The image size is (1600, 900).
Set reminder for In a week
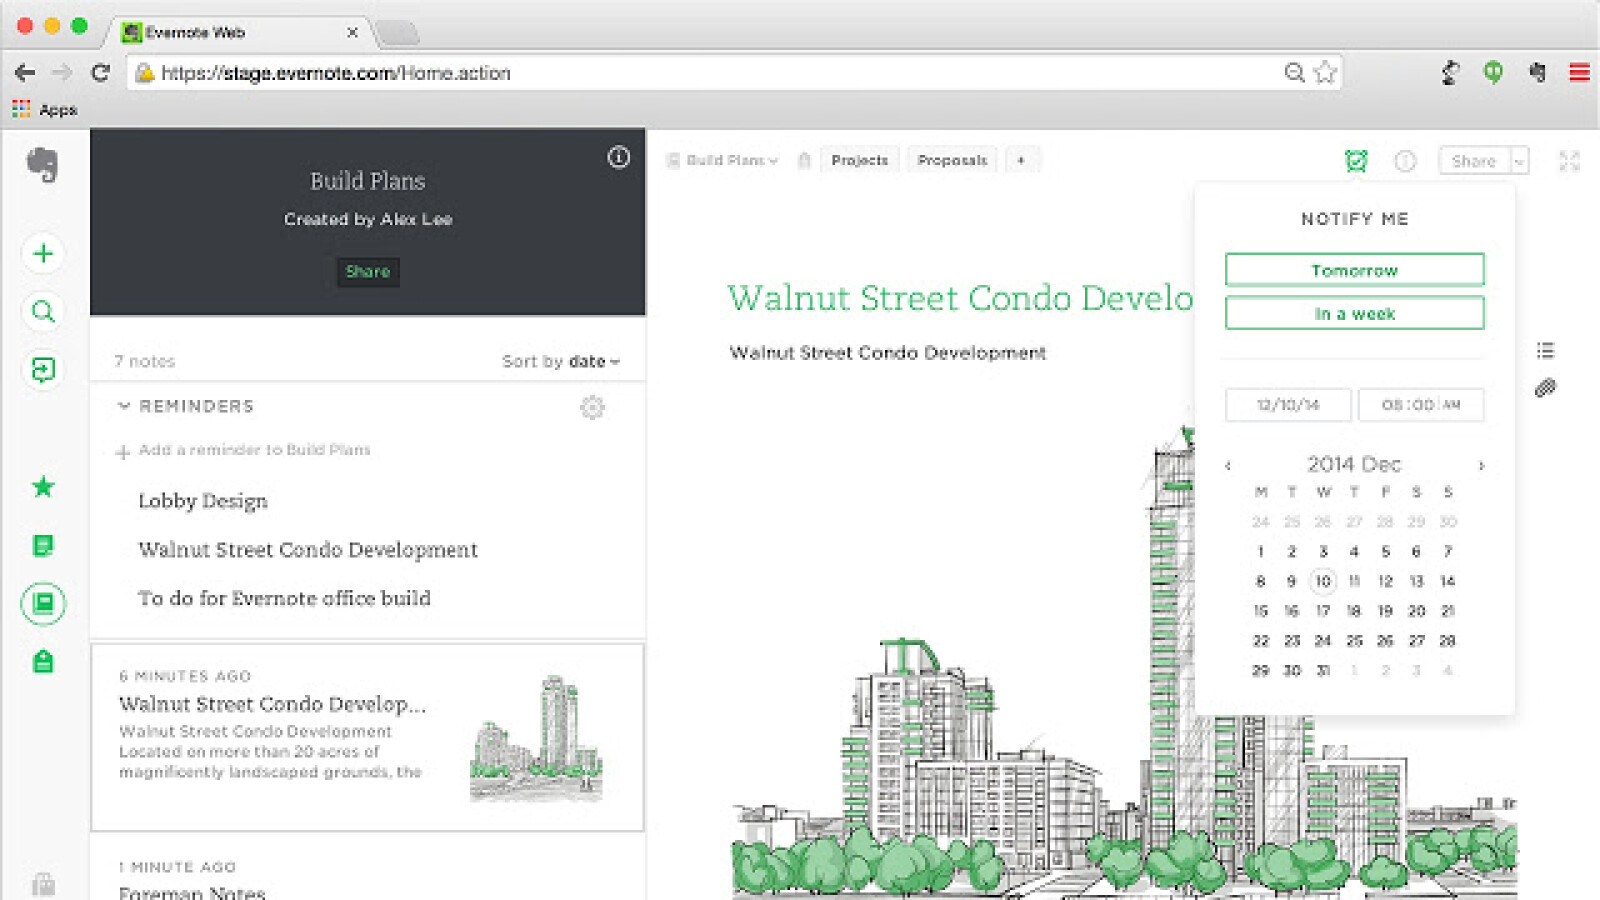tap(1355, 313)
